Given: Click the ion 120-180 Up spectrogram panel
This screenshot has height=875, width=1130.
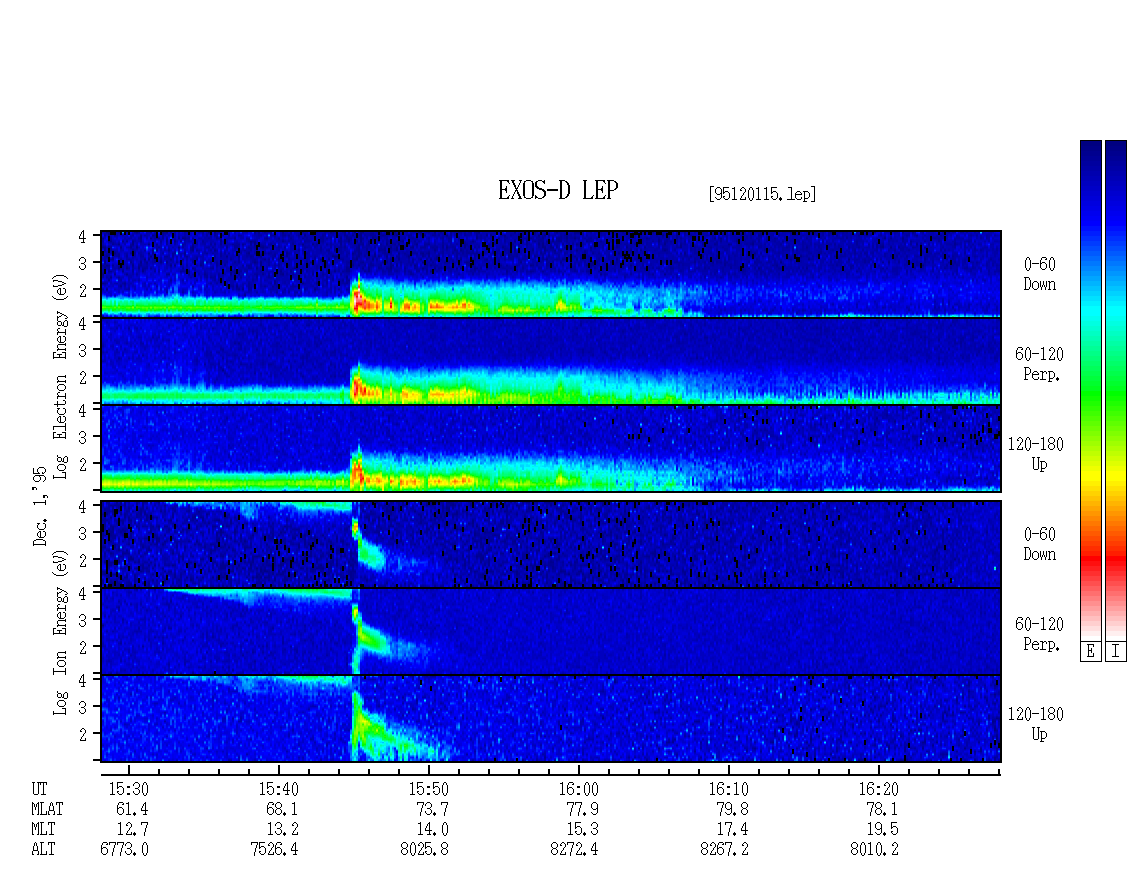Looking at the screenshot, I should pos(551,719).
